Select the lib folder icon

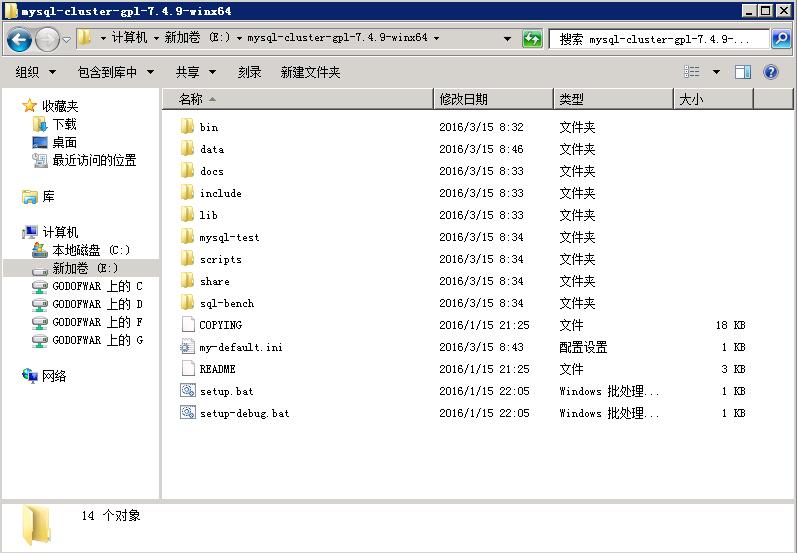(x=188, y=214)
